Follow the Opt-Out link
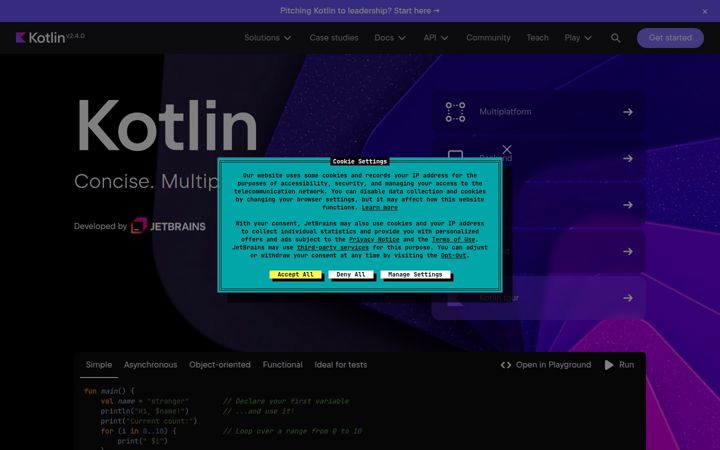Screen dimensions: 720x450 pos(453,256)
